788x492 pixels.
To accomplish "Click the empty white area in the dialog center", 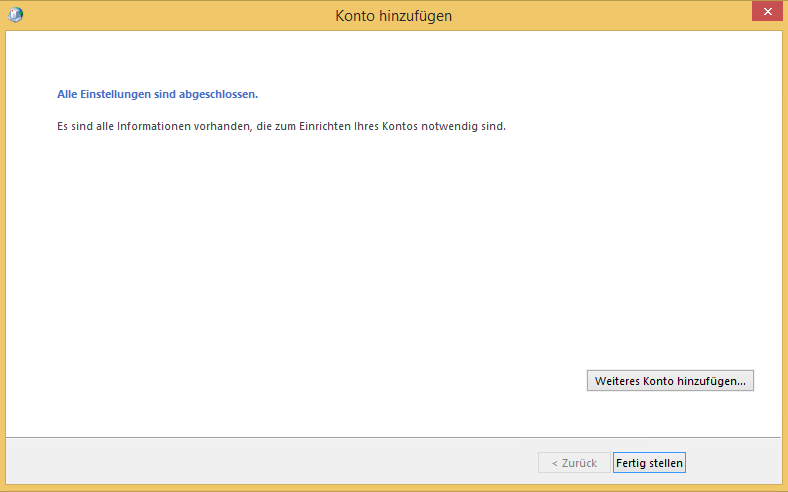I will 394,260.
